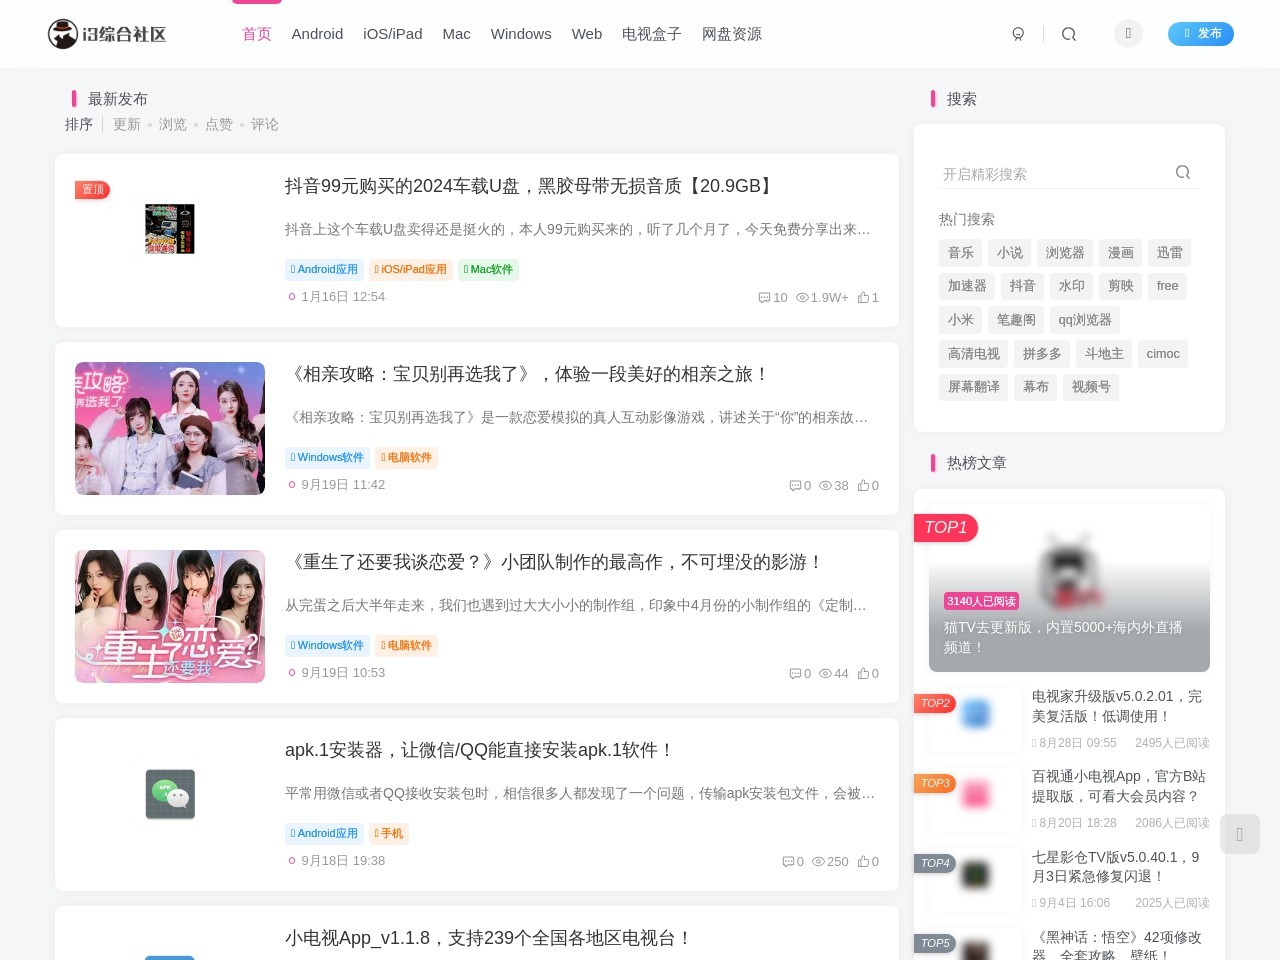This screenshot has width=1280, height=960.
Task: Open 网盘资源 navigation item
Action: (x=732, y=34)
